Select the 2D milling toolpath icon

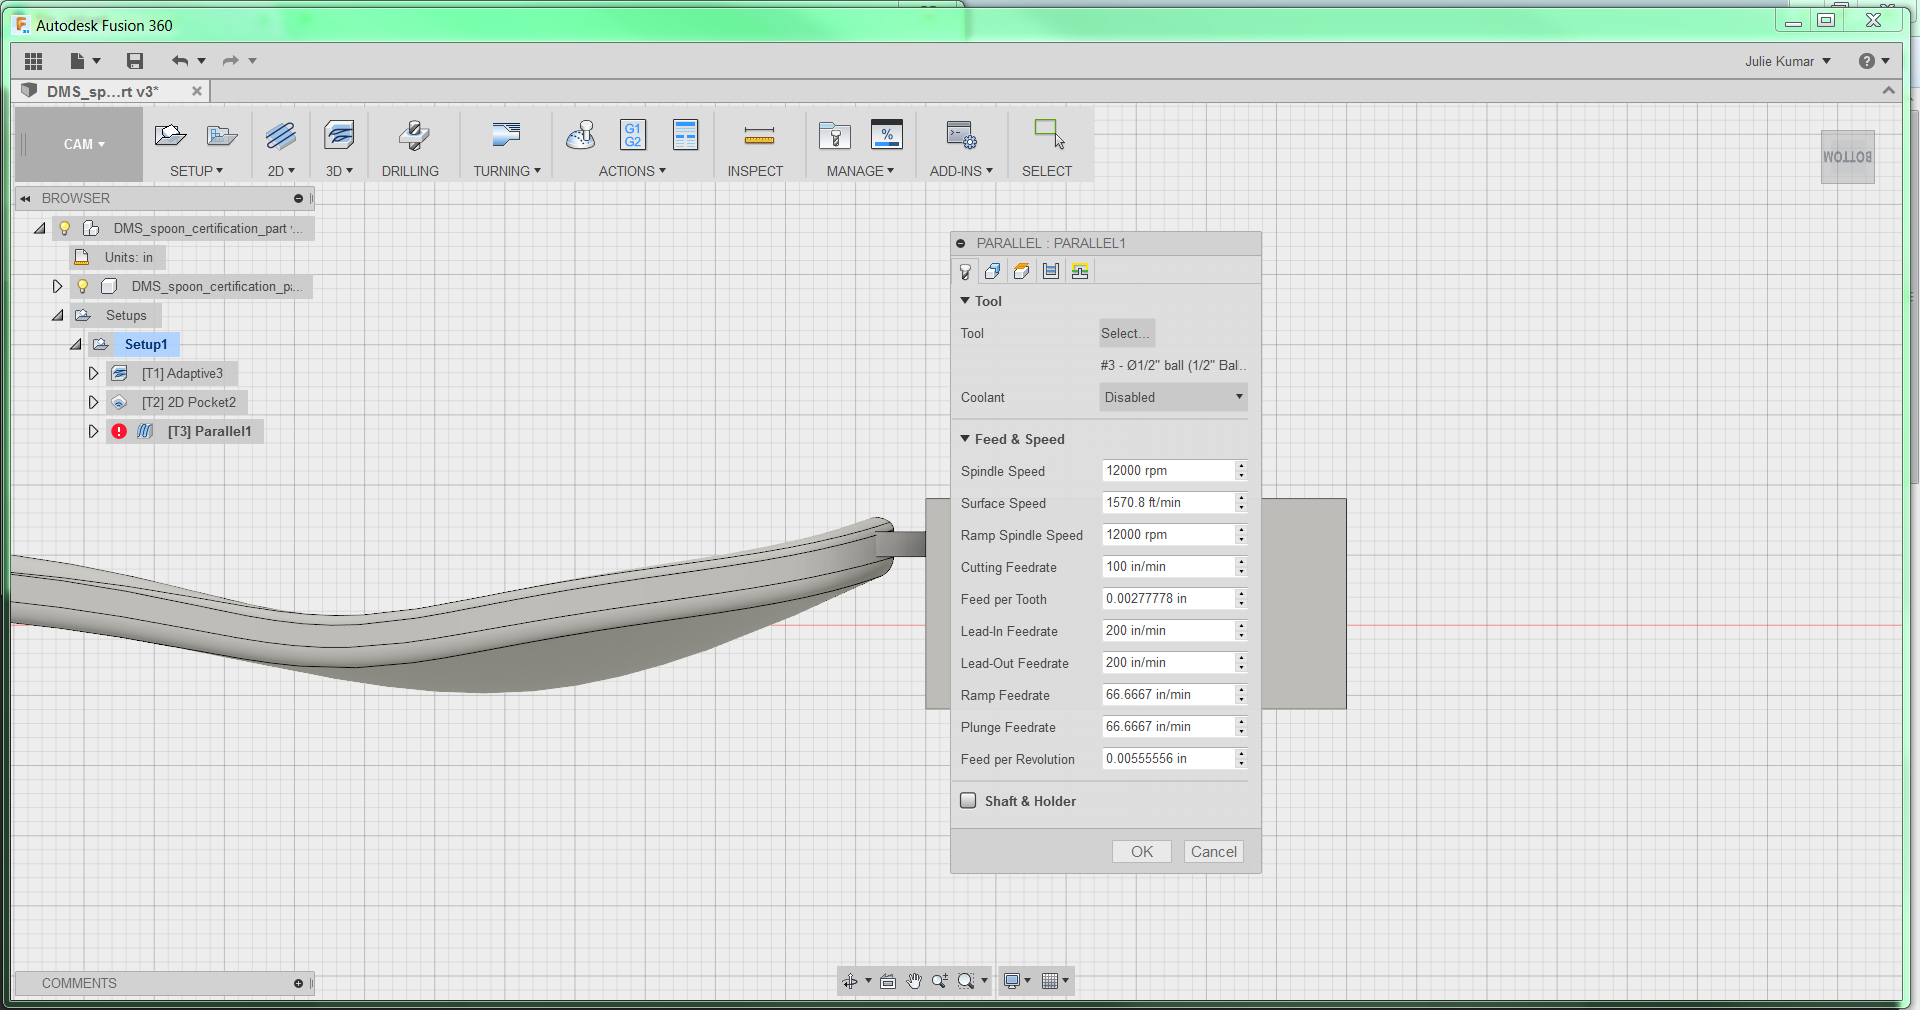coord(281,135)
